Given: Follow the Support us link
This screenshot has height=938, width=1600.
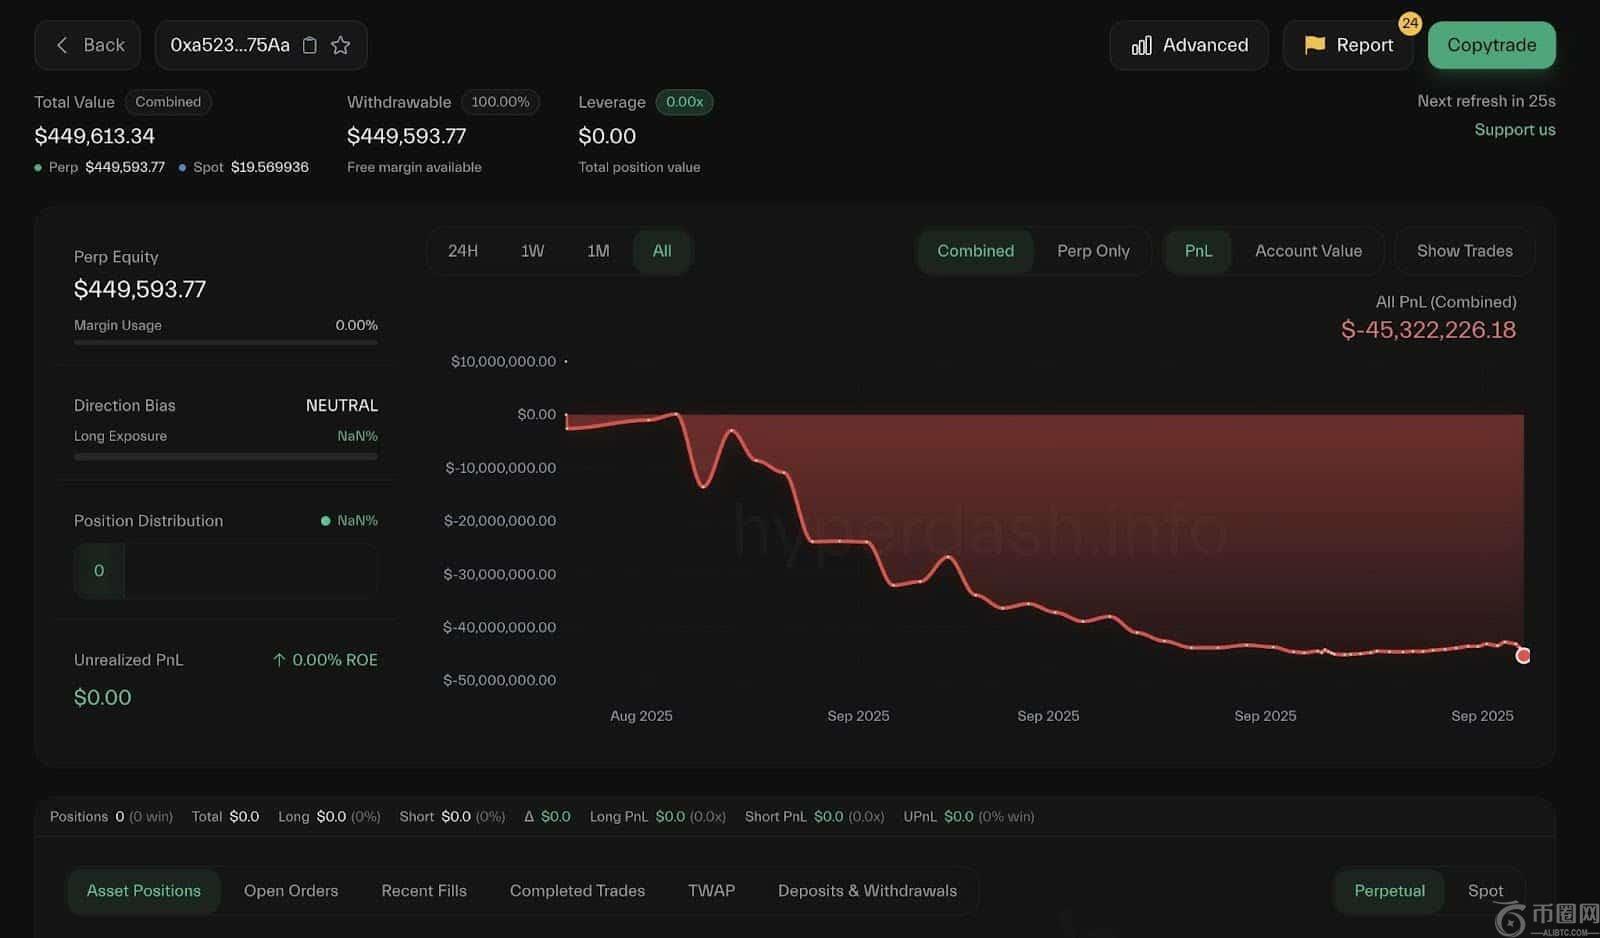Looking at the screenshot, I should click(1514, 130).
